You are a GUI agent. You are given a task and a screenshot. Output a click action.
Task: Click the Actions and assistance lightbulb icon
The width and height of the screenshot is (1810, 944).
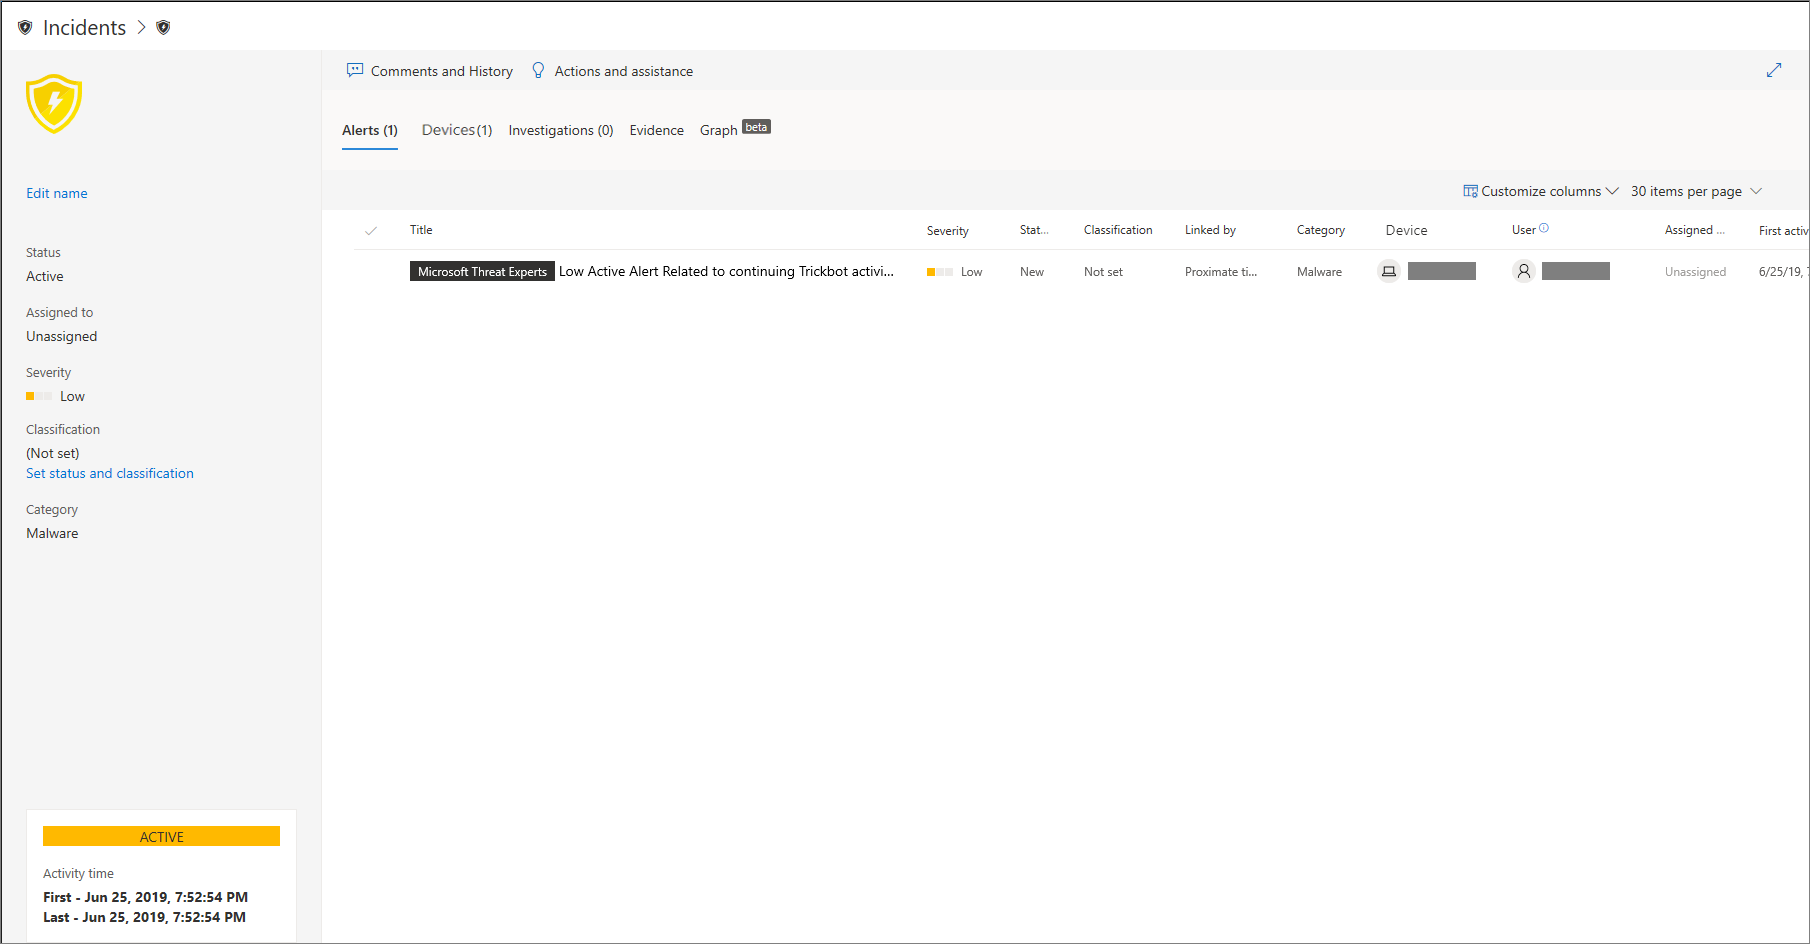click(538, 71)
